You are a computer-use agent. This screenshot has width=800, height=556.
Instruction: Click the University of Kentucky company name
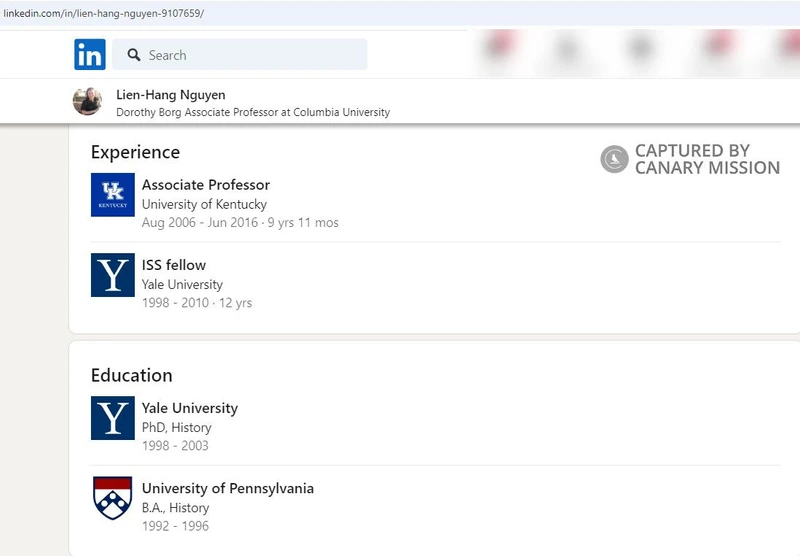(204, 204)
